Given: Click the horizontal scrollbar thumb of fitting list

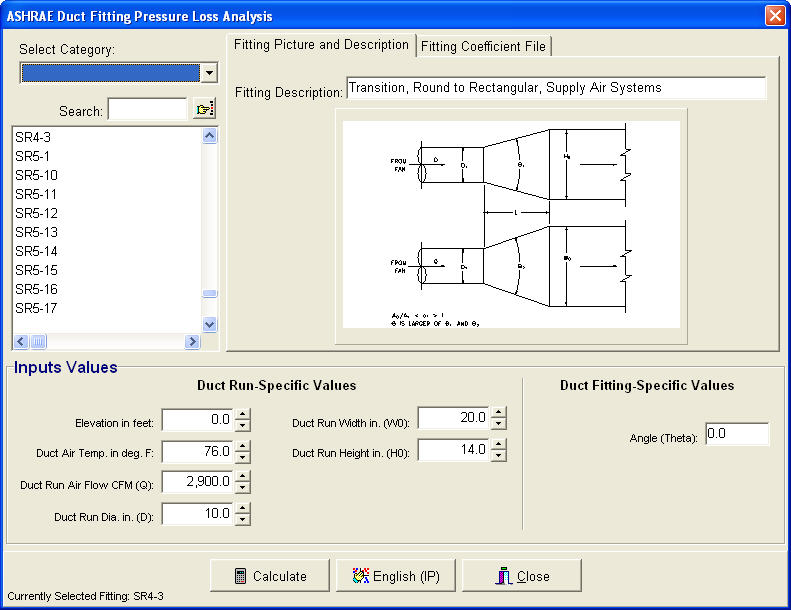Looking at the screenshot, I should [38, 342].
